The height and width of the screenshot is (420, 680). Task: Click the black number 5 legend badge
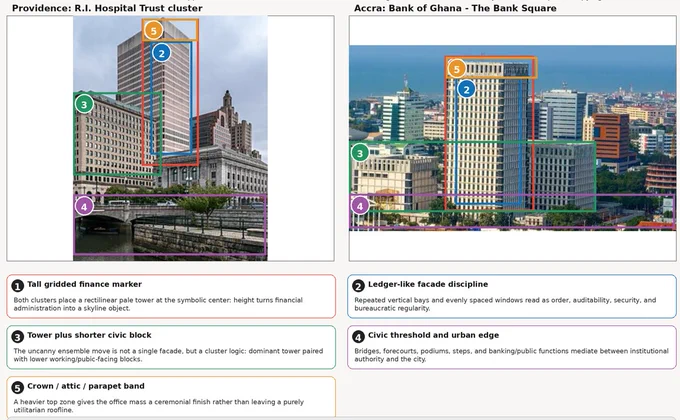tap(17, 387)
